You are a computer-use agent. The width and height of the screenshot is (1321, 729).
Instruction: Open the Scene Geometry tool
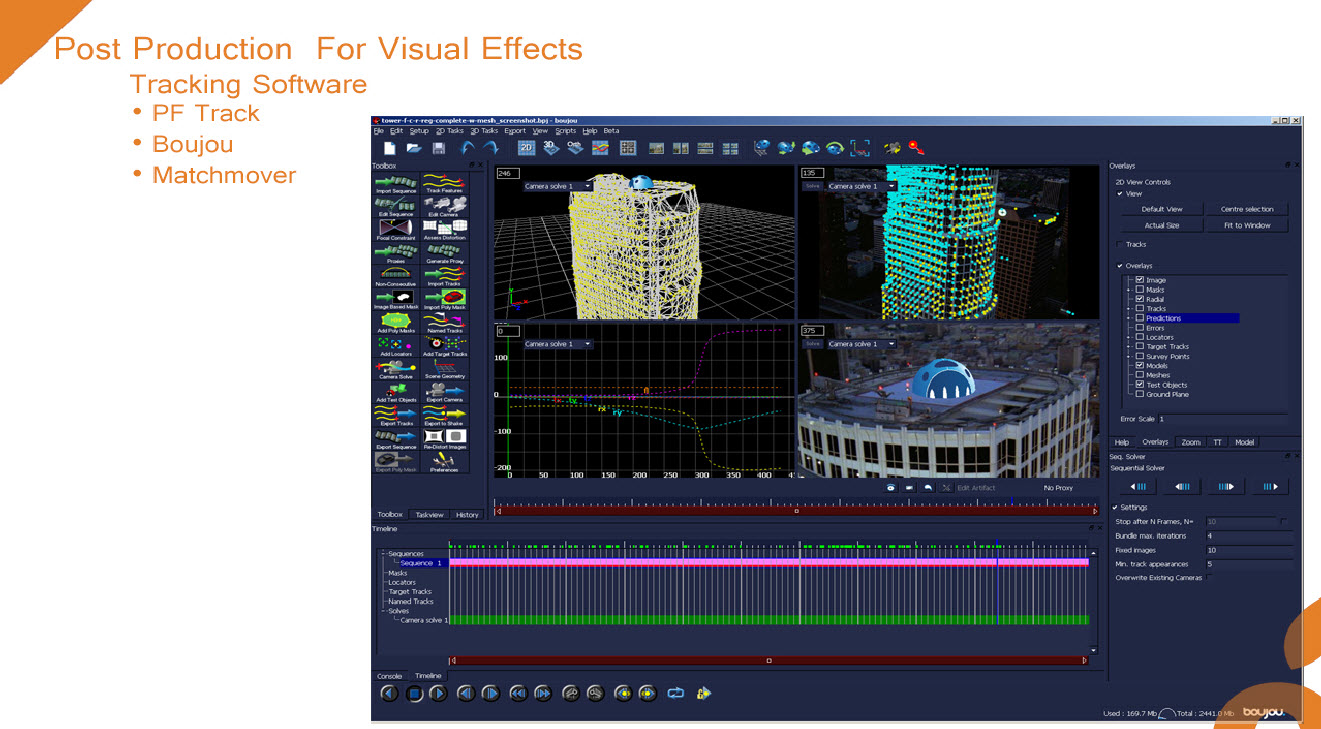pos(444,367)
